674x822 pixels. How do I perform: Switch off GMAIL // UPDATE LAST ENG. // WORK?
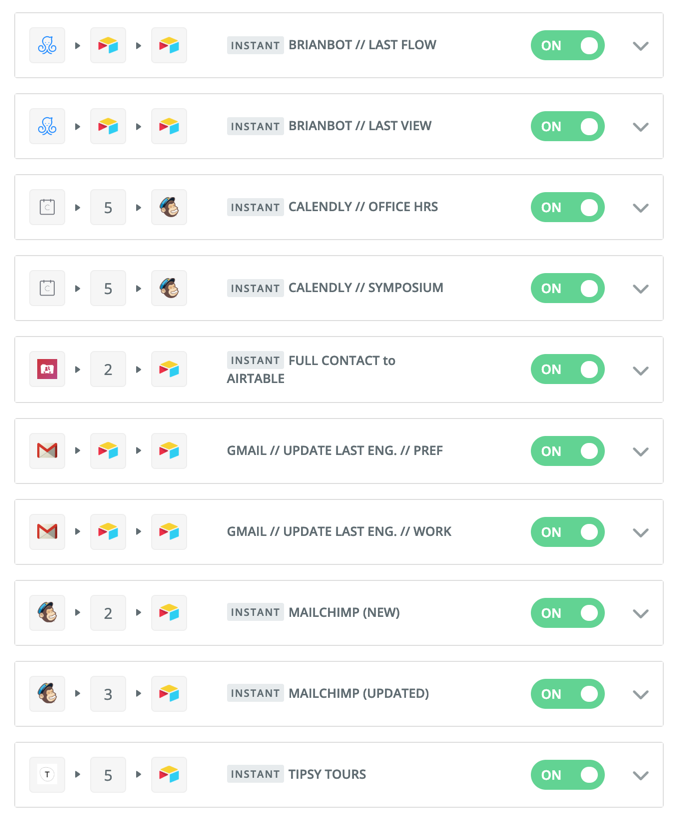point(567,532)
